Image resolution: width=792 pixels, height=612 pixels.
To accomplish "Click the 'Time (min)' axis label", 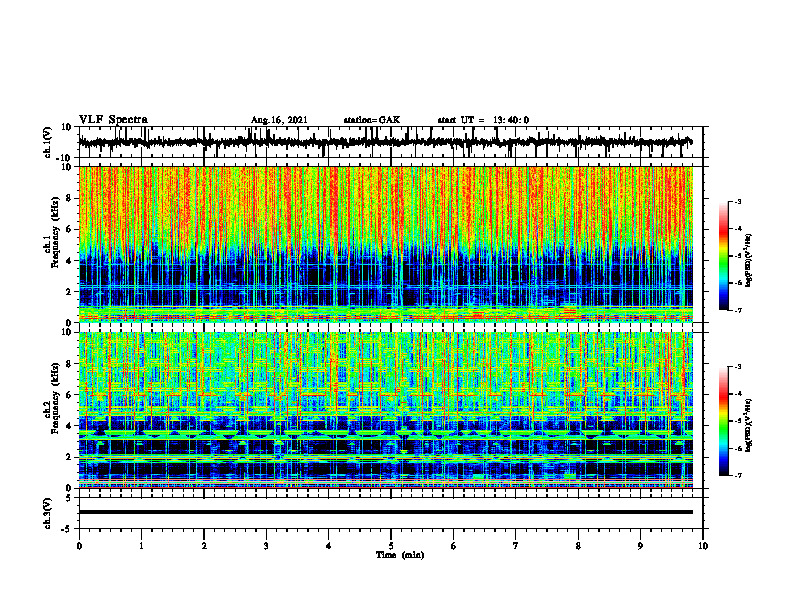I will tap(400, 555).
